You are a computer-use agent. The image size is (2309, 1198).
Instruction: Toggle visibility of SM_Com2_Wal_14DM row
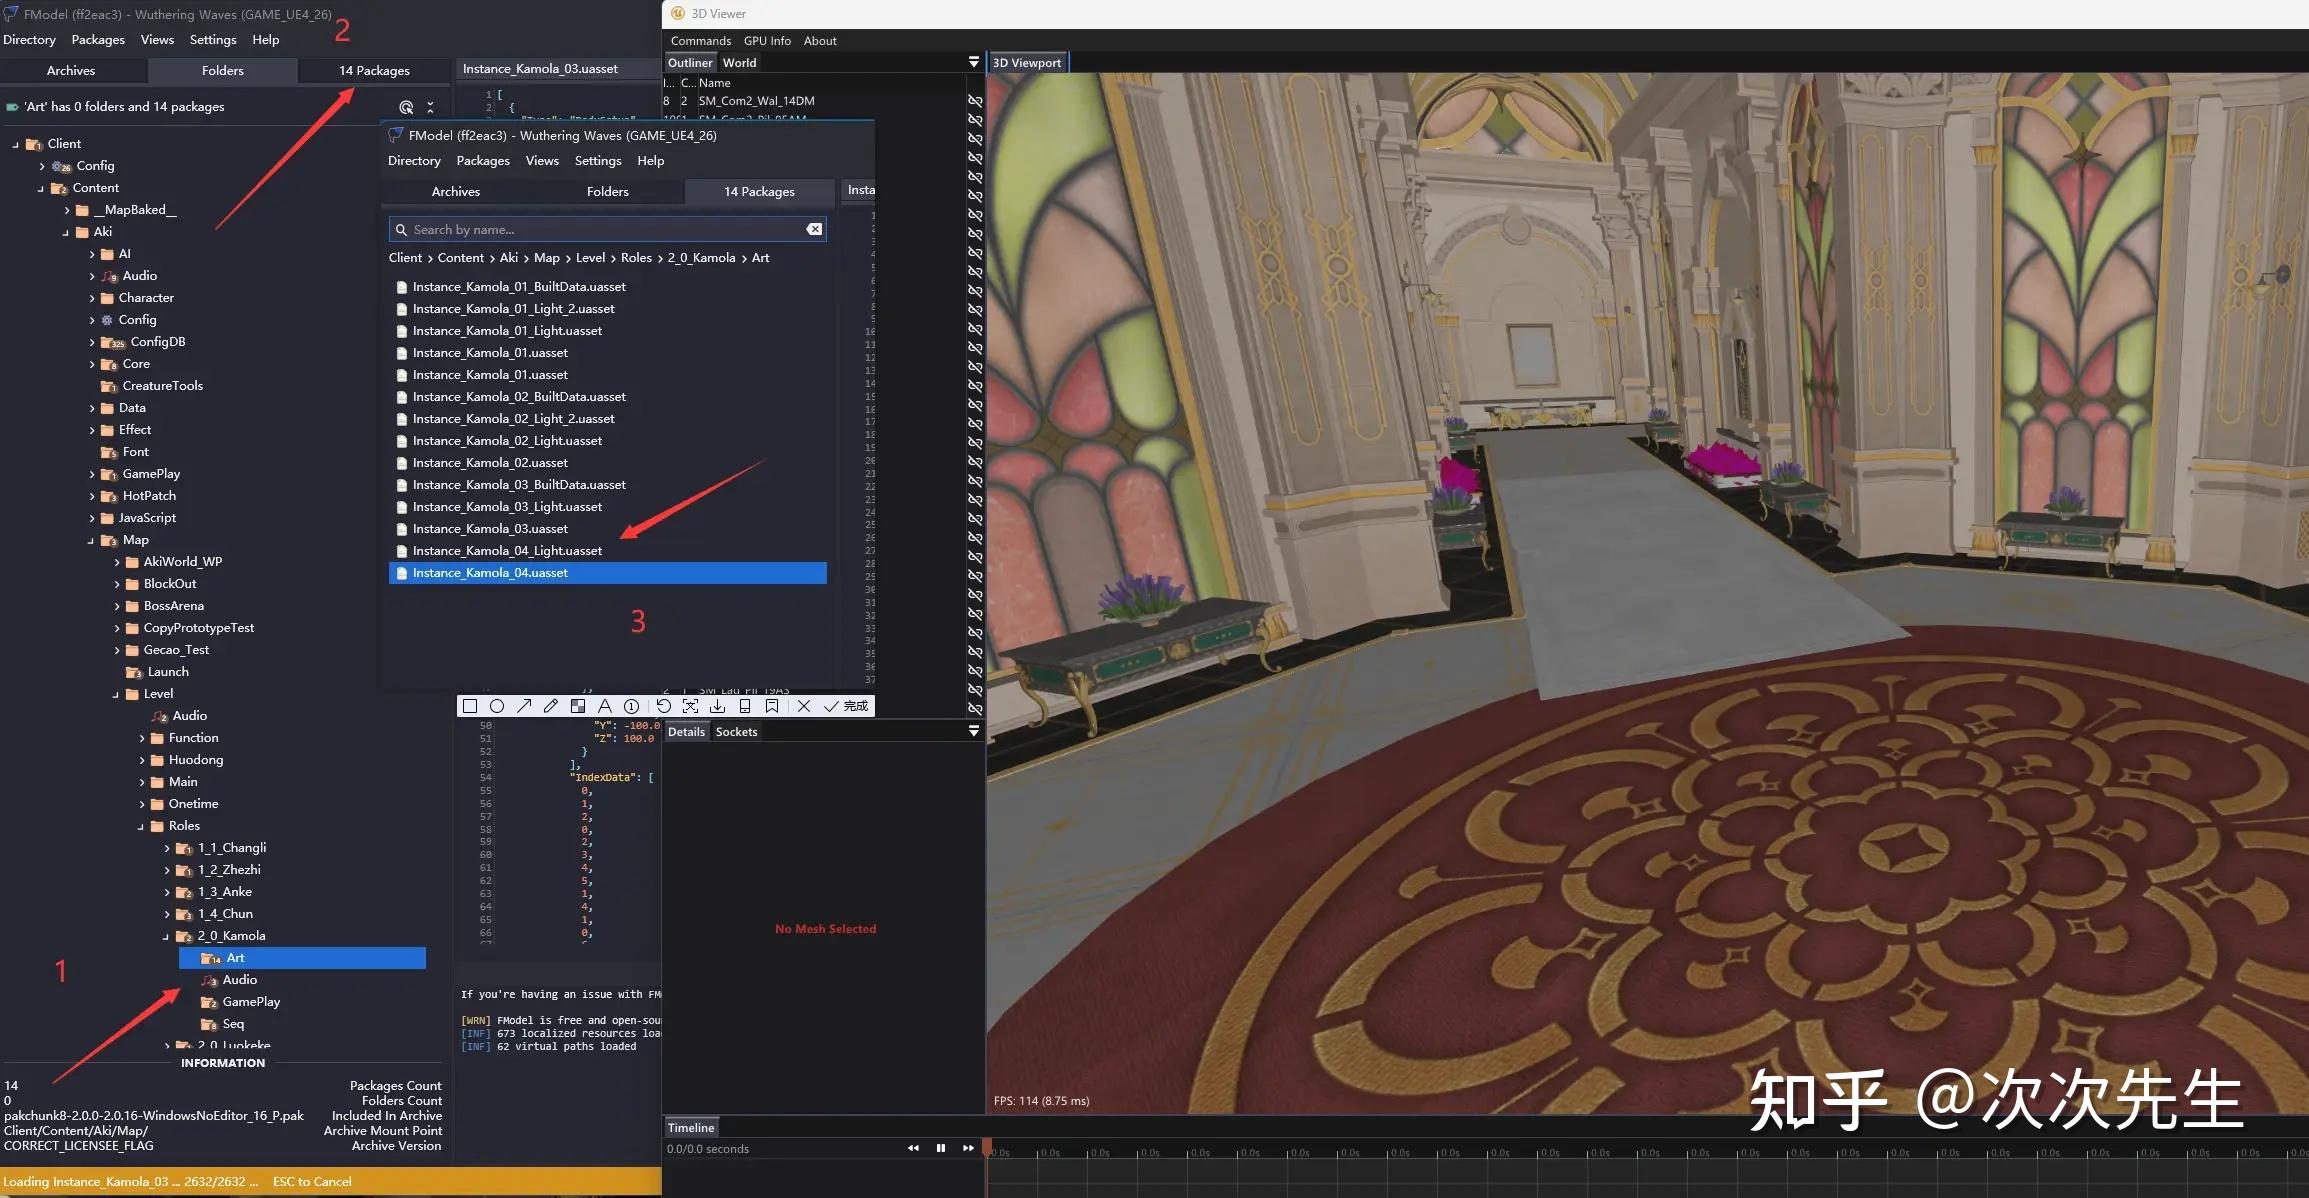click(x=975, y=101)
